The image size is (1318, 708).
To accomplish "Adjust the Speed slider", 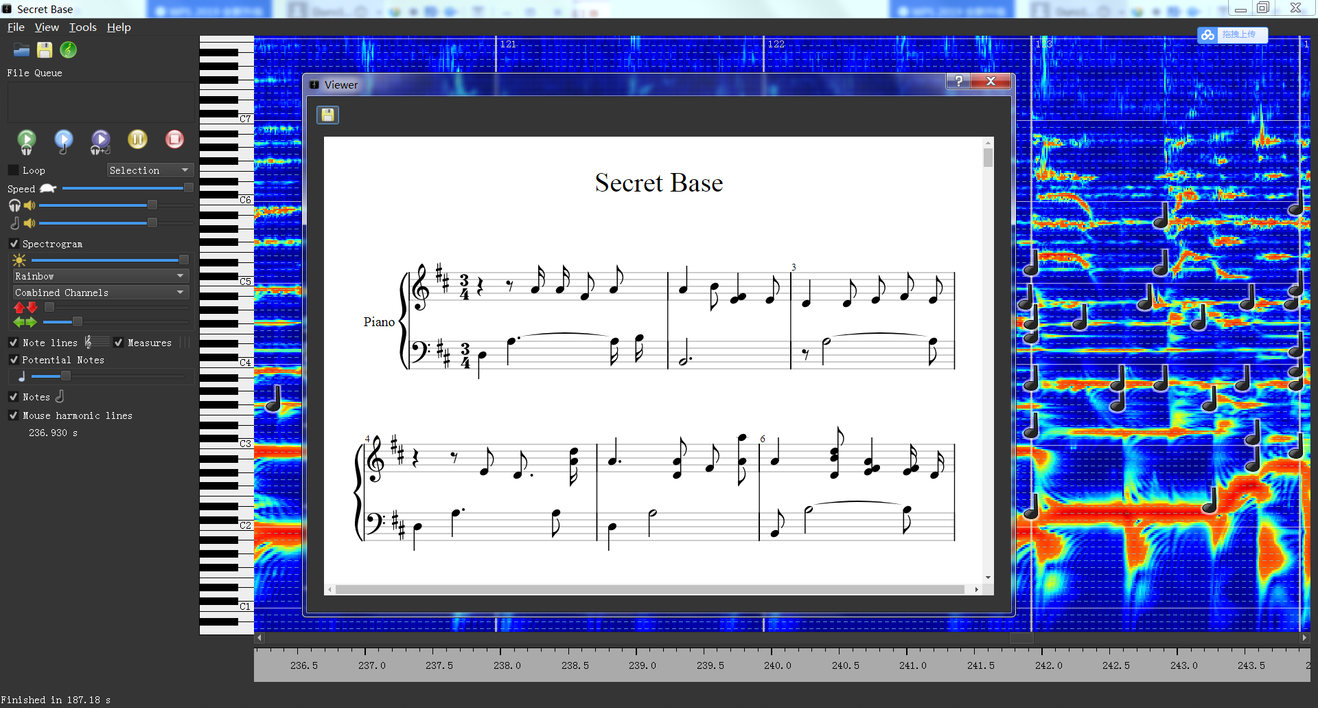I will click(x=129, y=188).
